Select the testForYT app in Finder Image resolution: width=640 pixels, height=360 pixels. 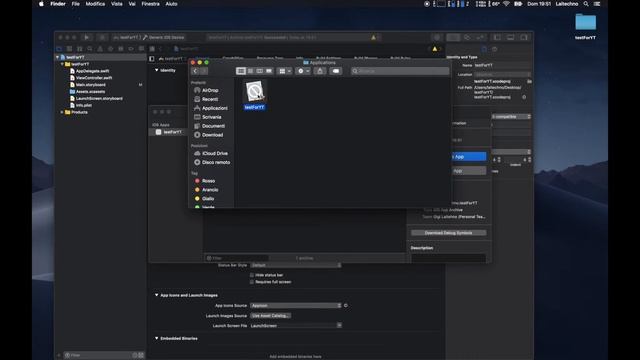(x=255, y=95)
